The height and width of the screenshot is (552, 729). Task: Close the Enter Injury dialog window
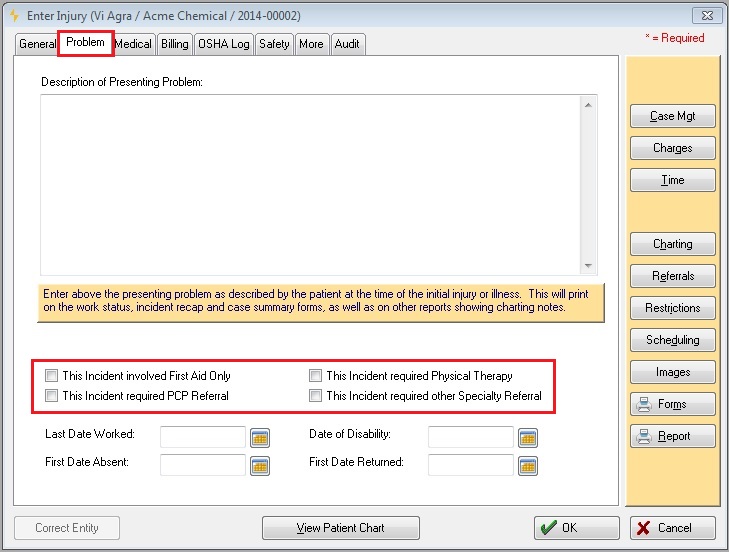click(707, 15)
